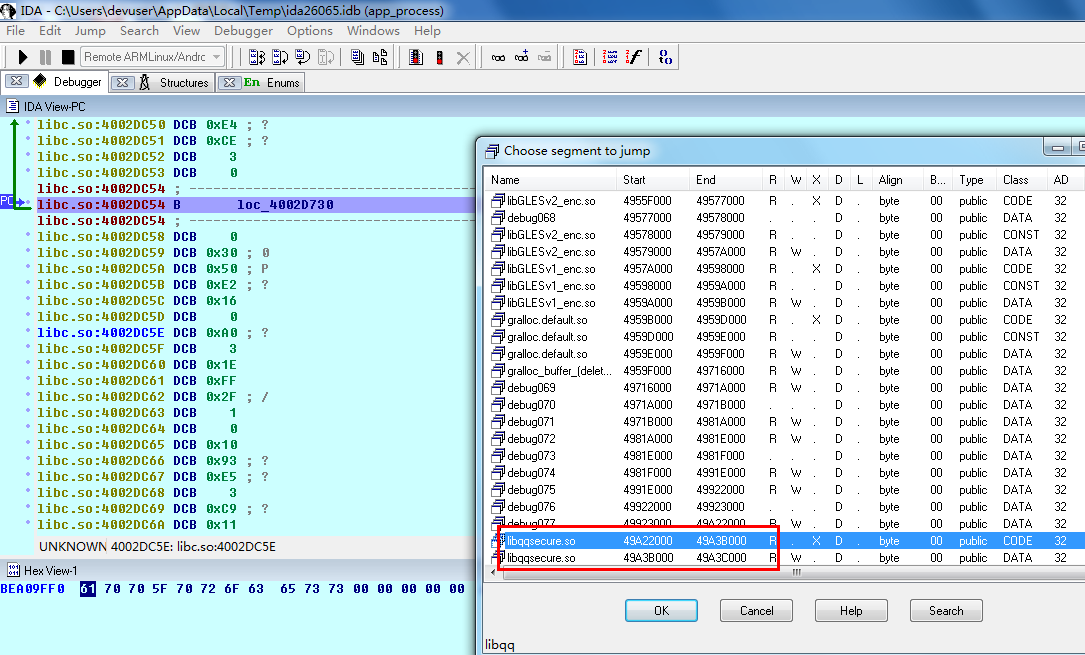Close the Structures tab
This screenshot has width=1085, height=655.
coord(122,82)
